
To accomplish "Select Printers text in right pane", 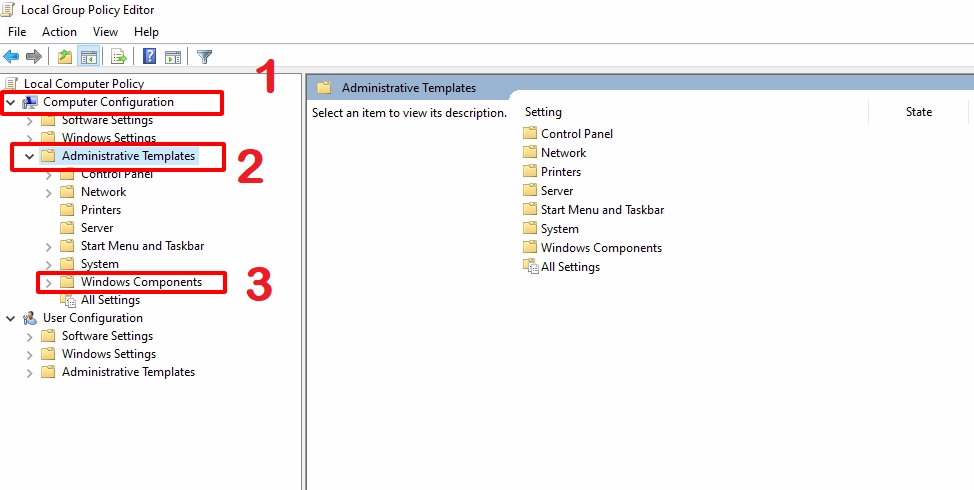I will pos(561,171).
